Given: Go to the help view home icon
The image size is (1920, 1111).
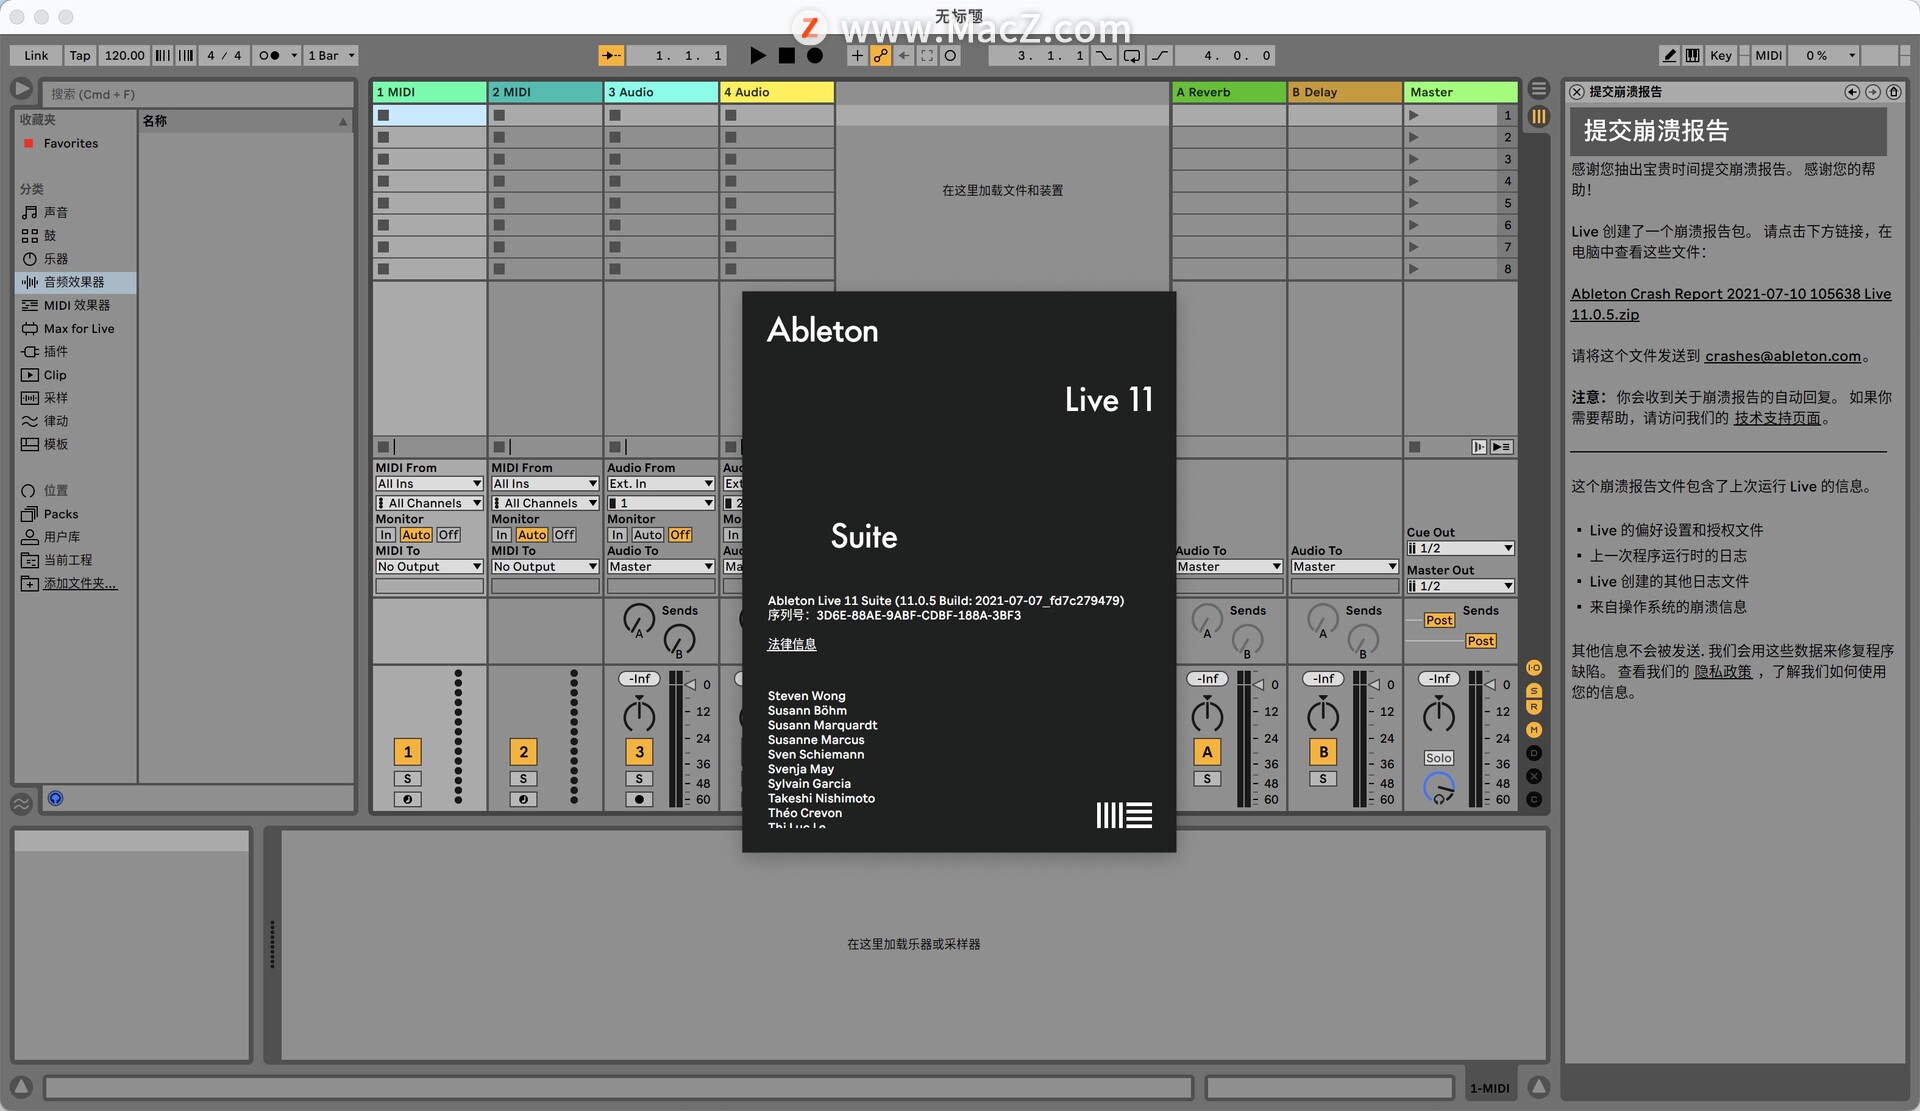Looking at the screenshot, I should pos(1893,92).
